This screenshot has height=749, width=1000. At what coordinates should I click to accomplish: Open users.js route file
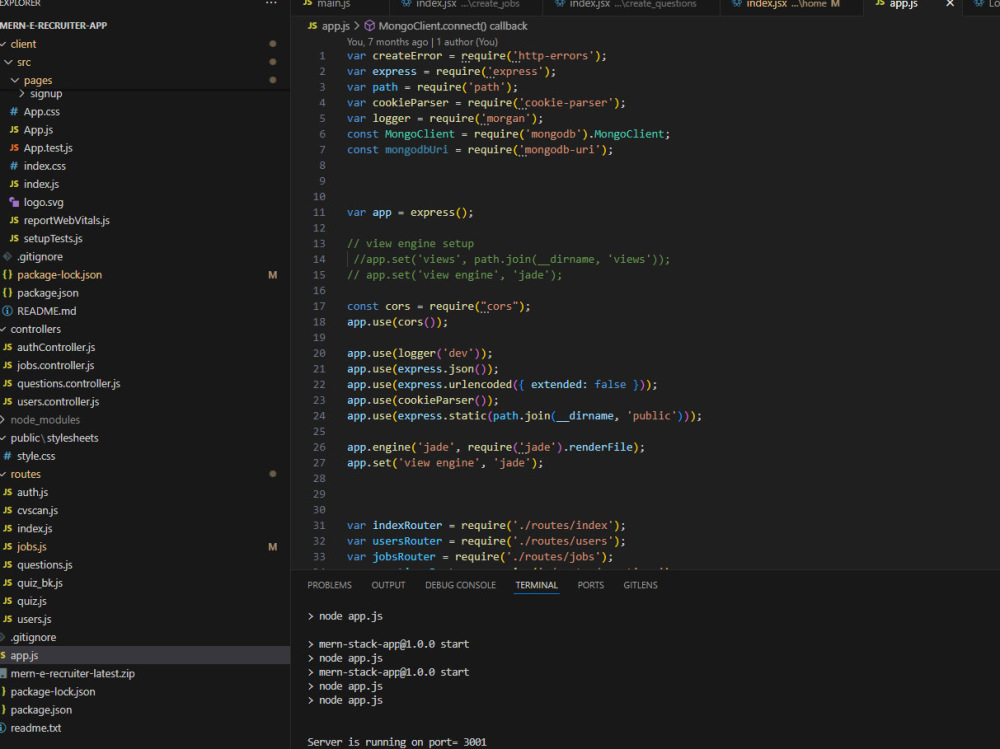coord(34,619)
